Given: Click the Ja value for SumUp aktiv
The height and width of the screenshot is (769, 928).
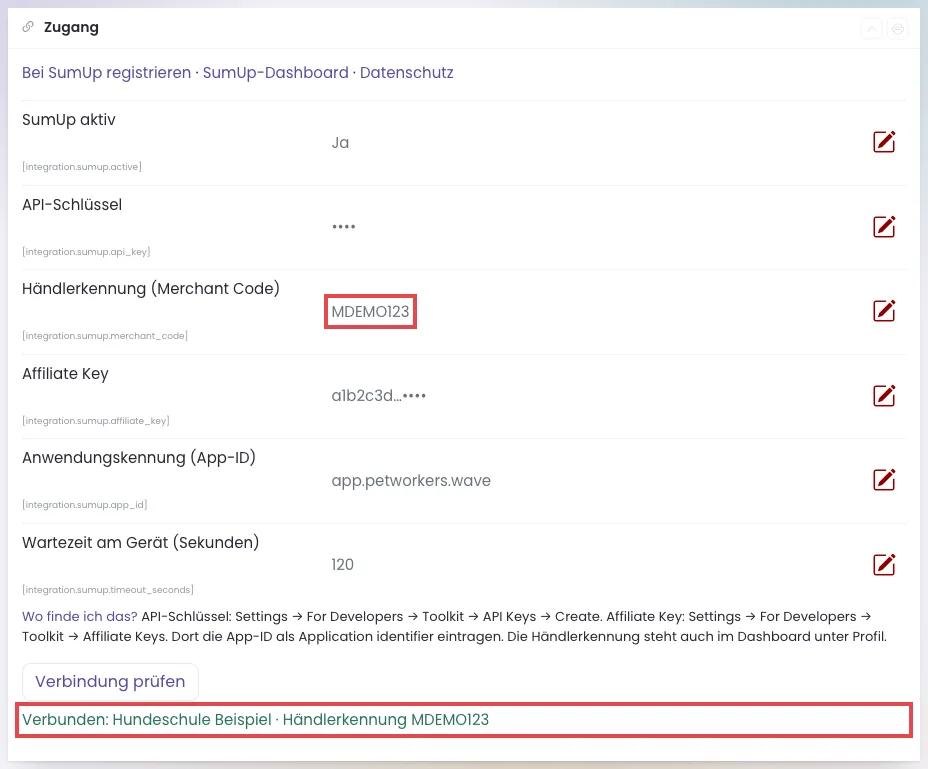Looking at the screenshot, I should [340, 143].
